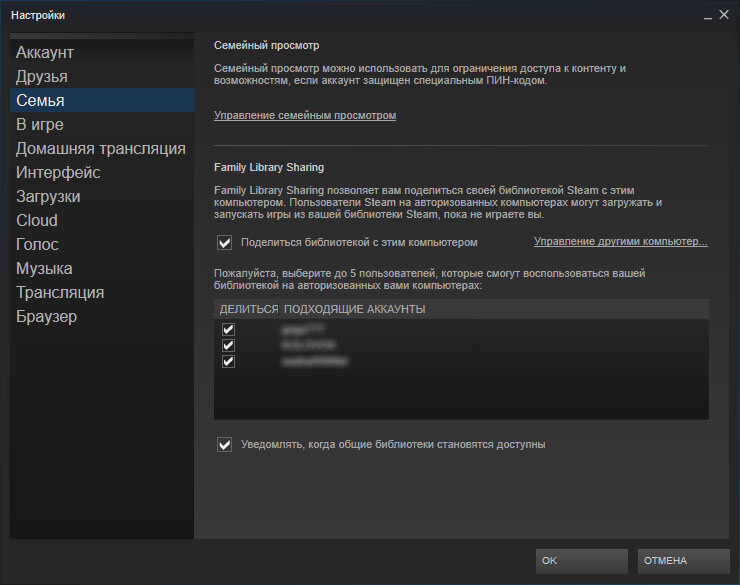The height and width of the screenshot is (585, 740).
Task: Minimize the Настройки window
Action: (707, 16)
